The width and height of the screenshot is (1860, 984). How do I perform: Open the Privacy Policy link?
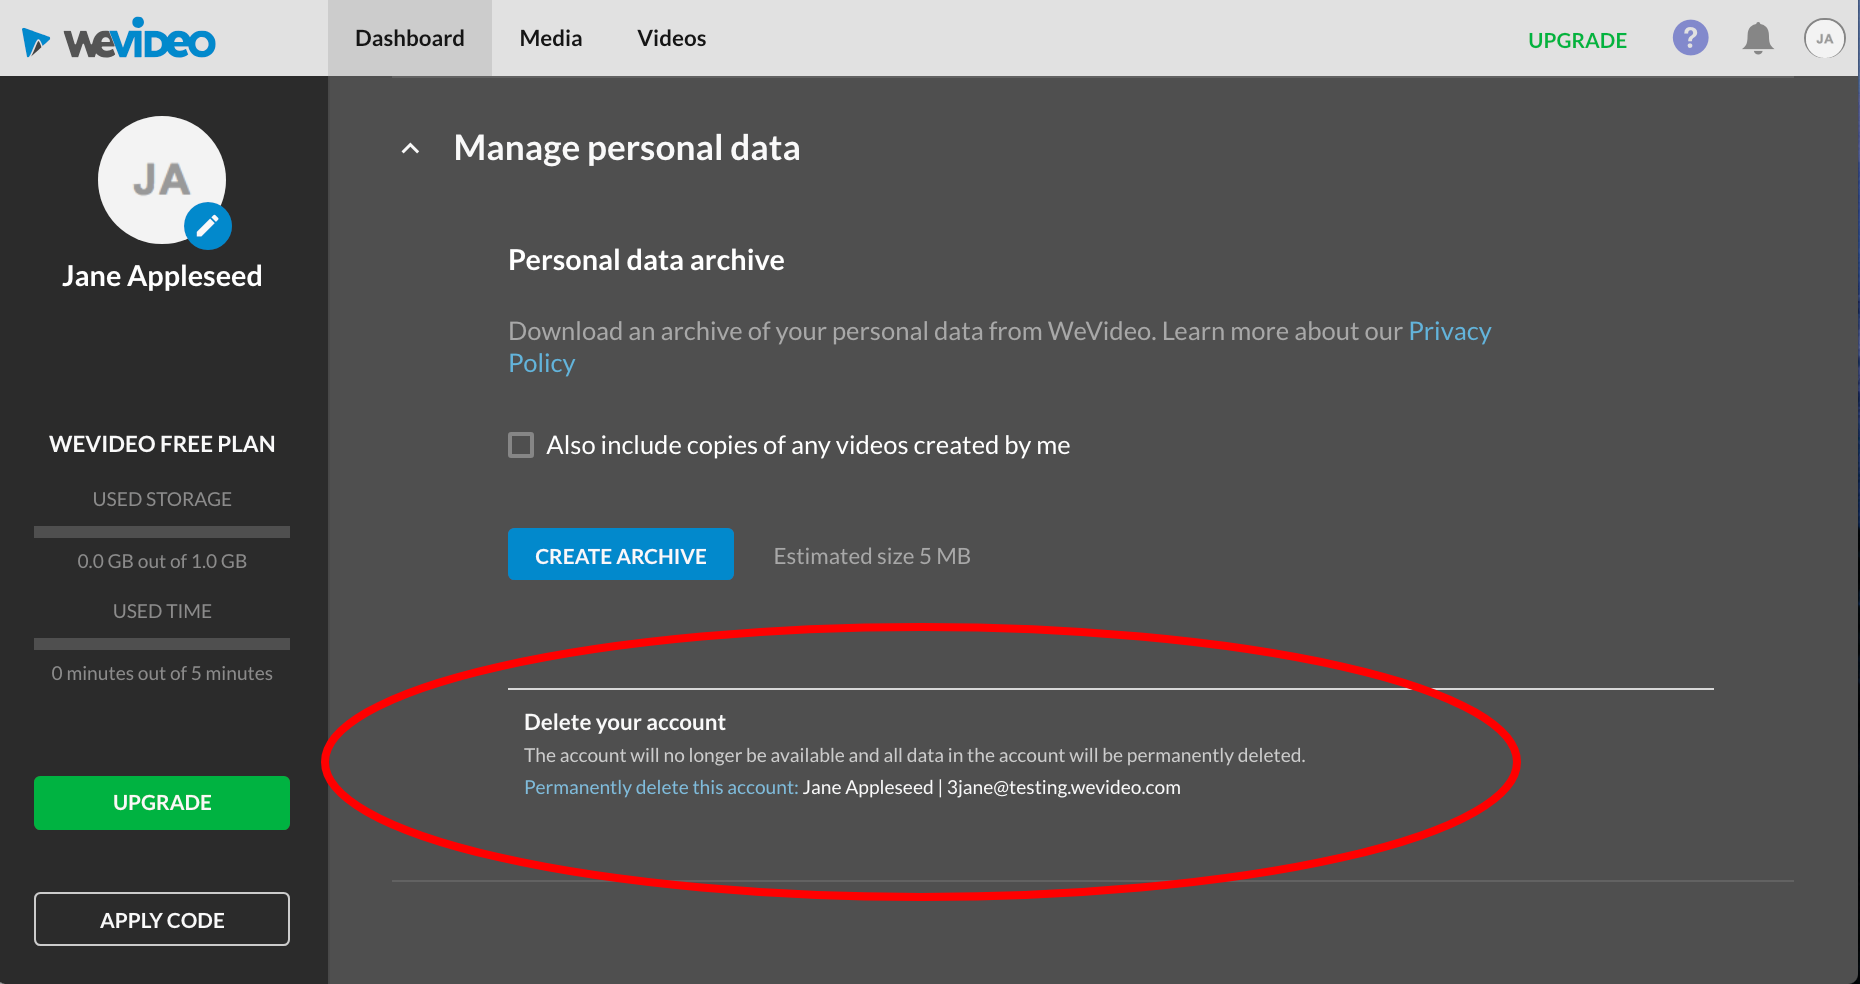pos(1449,332)
